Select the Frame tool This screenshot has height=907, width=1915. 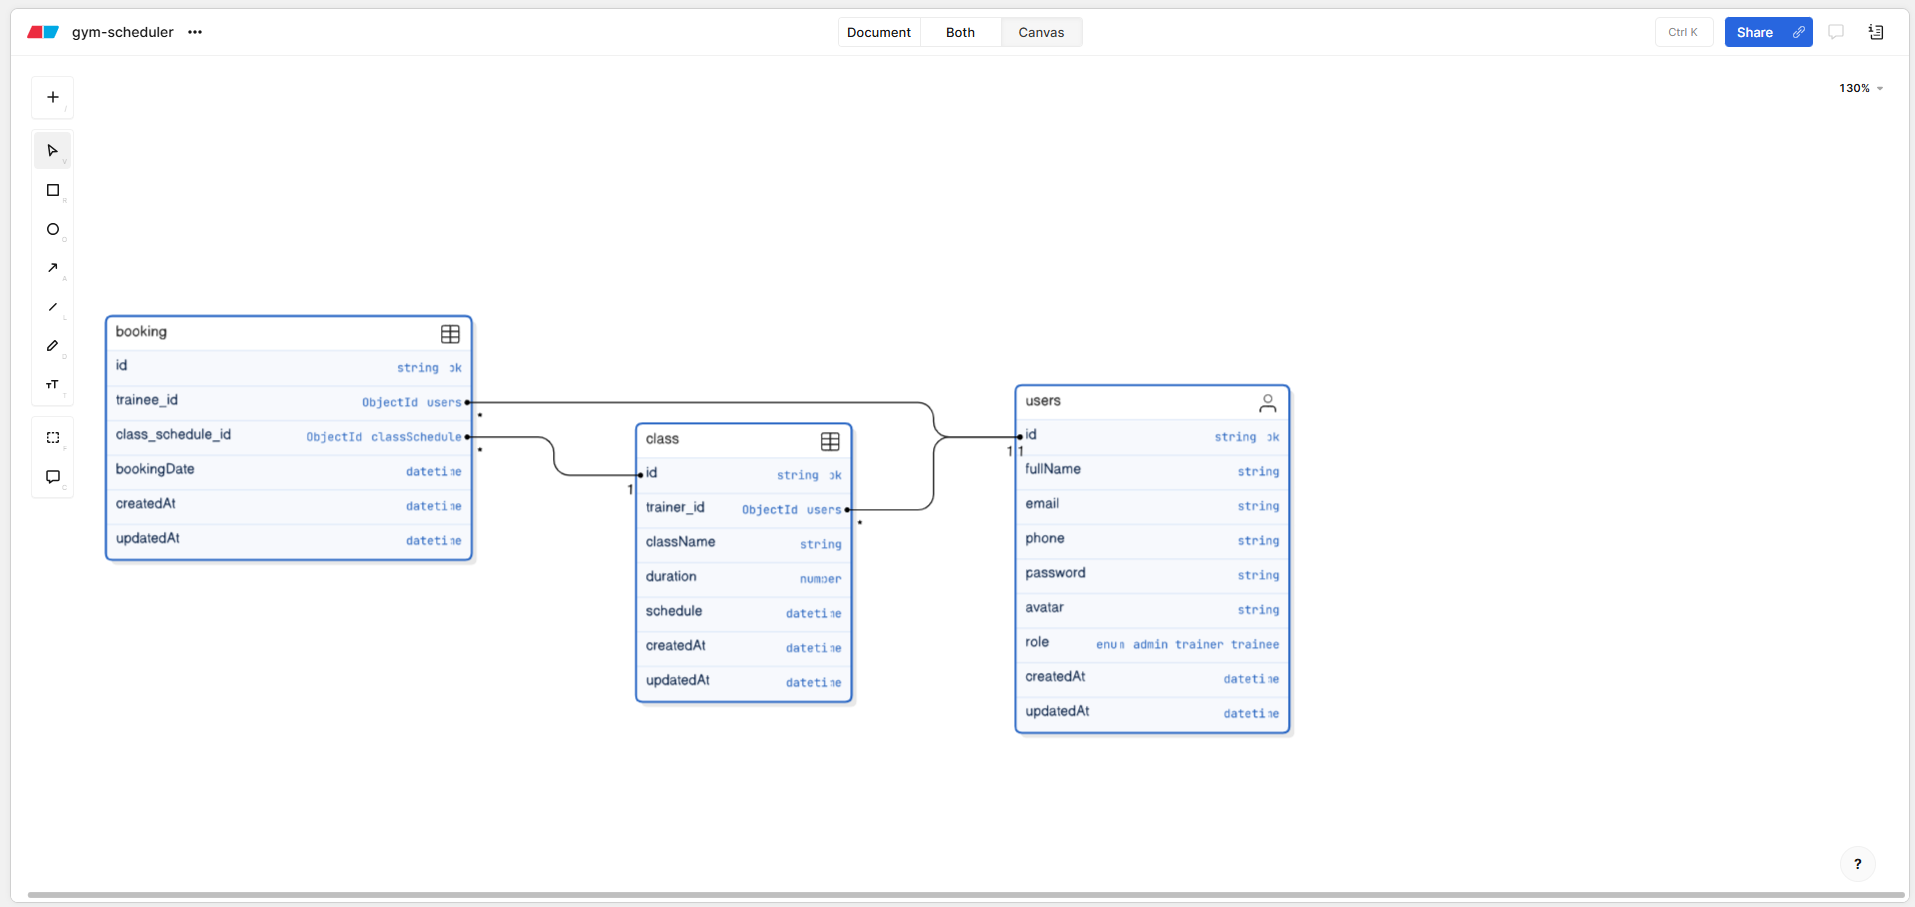tap(52, 437)
